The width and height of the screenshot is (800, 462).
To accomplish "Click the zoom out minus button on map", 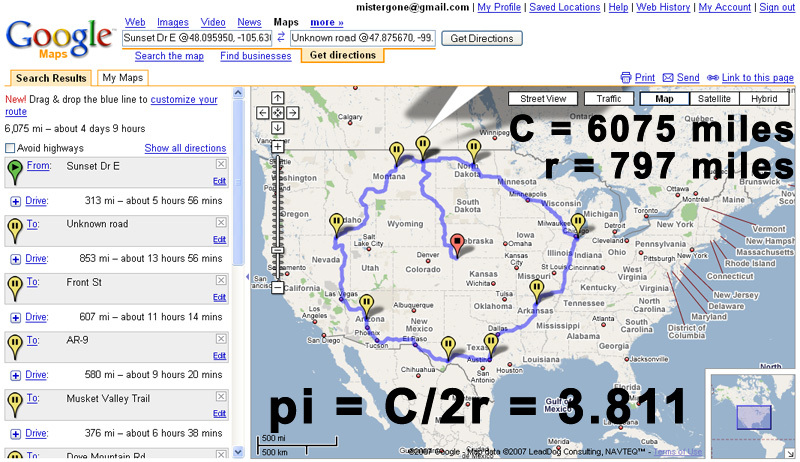I will tap(276, 288).
